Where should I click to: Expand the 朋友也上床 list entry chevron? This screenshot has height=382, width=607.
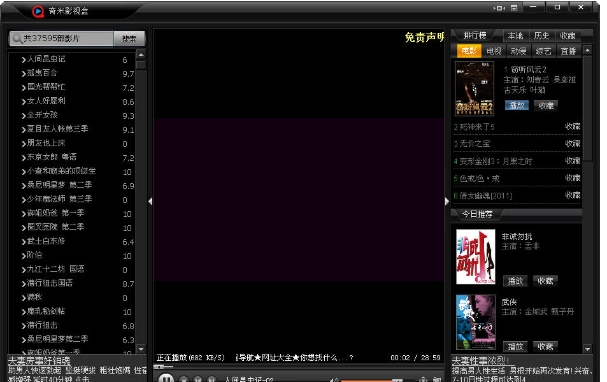24,144
